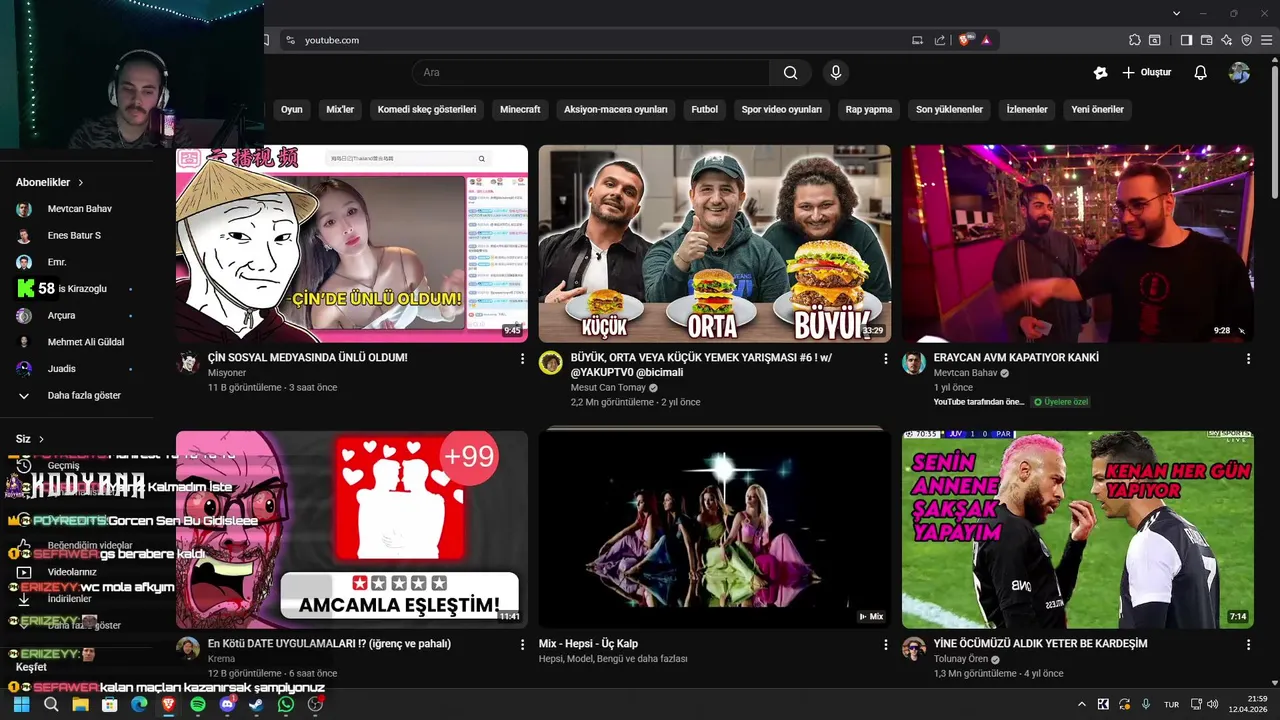Select the Rap yapma filter chip

click(x=869, y=109)
